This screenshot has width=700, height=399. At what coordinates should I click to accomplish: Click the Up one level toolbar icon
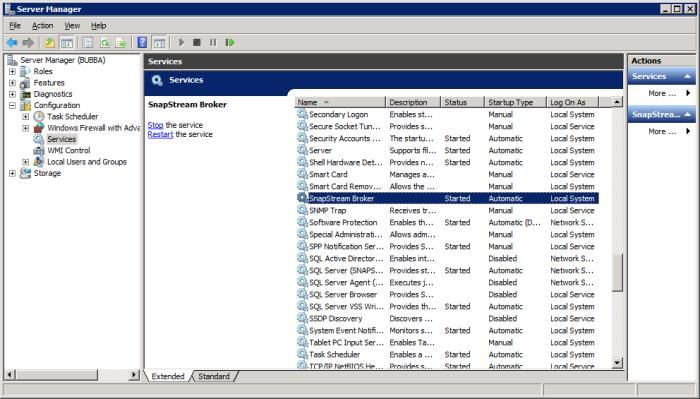pyautogui.click(x=50, y=43)
